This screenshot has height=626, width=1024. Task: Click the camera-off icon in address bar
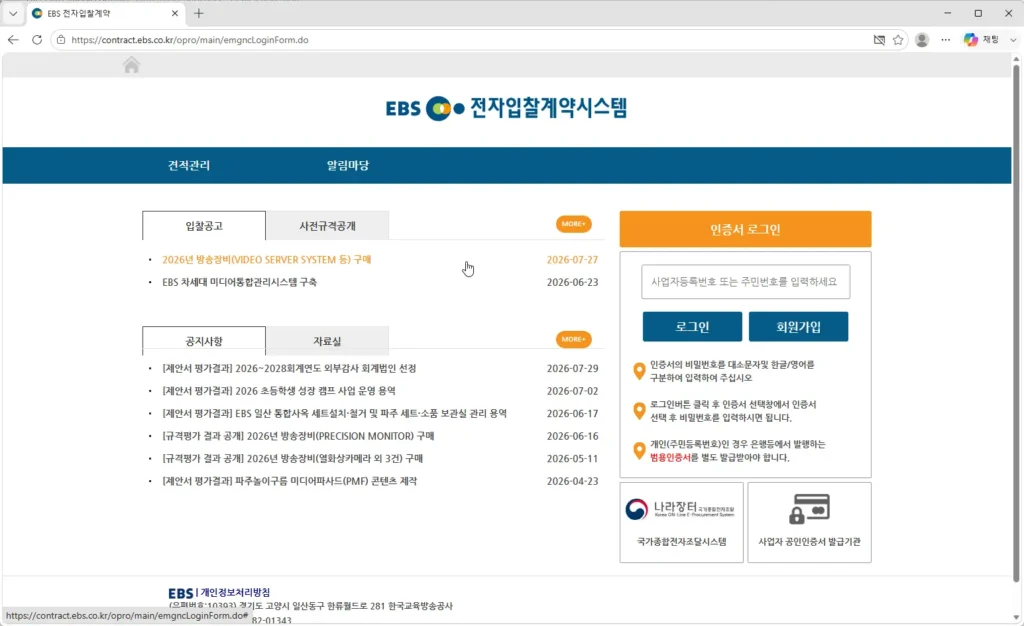click(x=879, y=40)
